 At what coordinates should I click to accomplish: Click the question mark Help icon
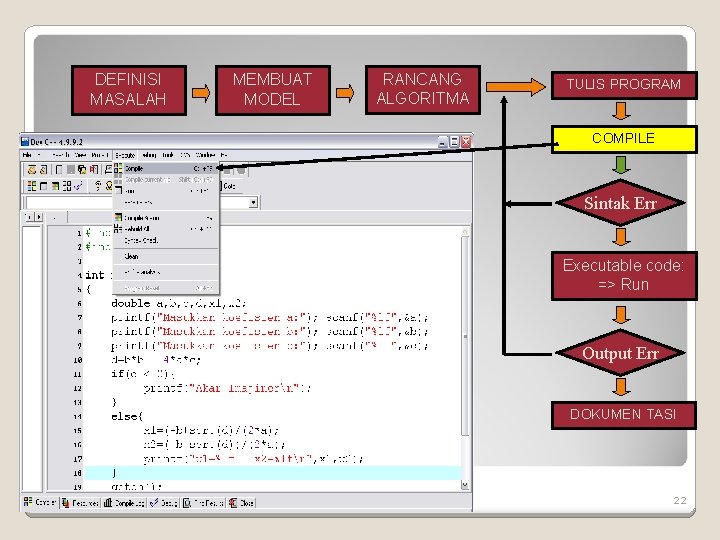98,186
